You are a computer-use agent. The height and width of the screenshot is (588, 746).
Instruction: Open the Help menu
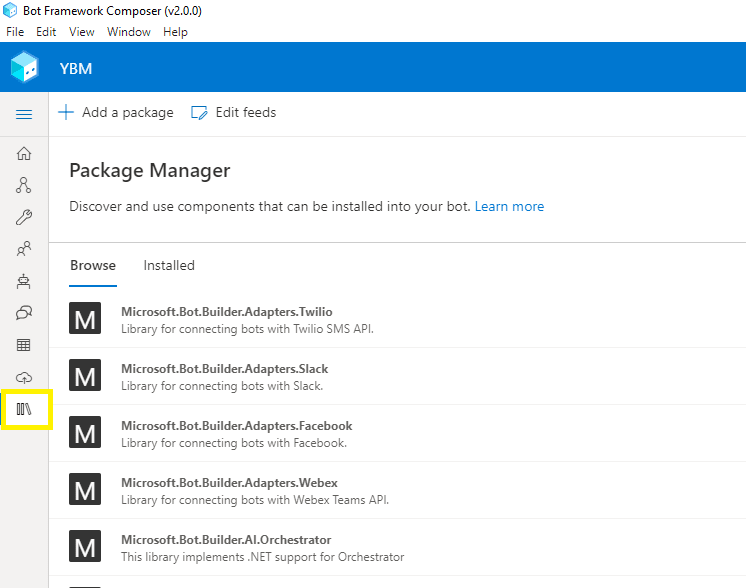[176, 32]
